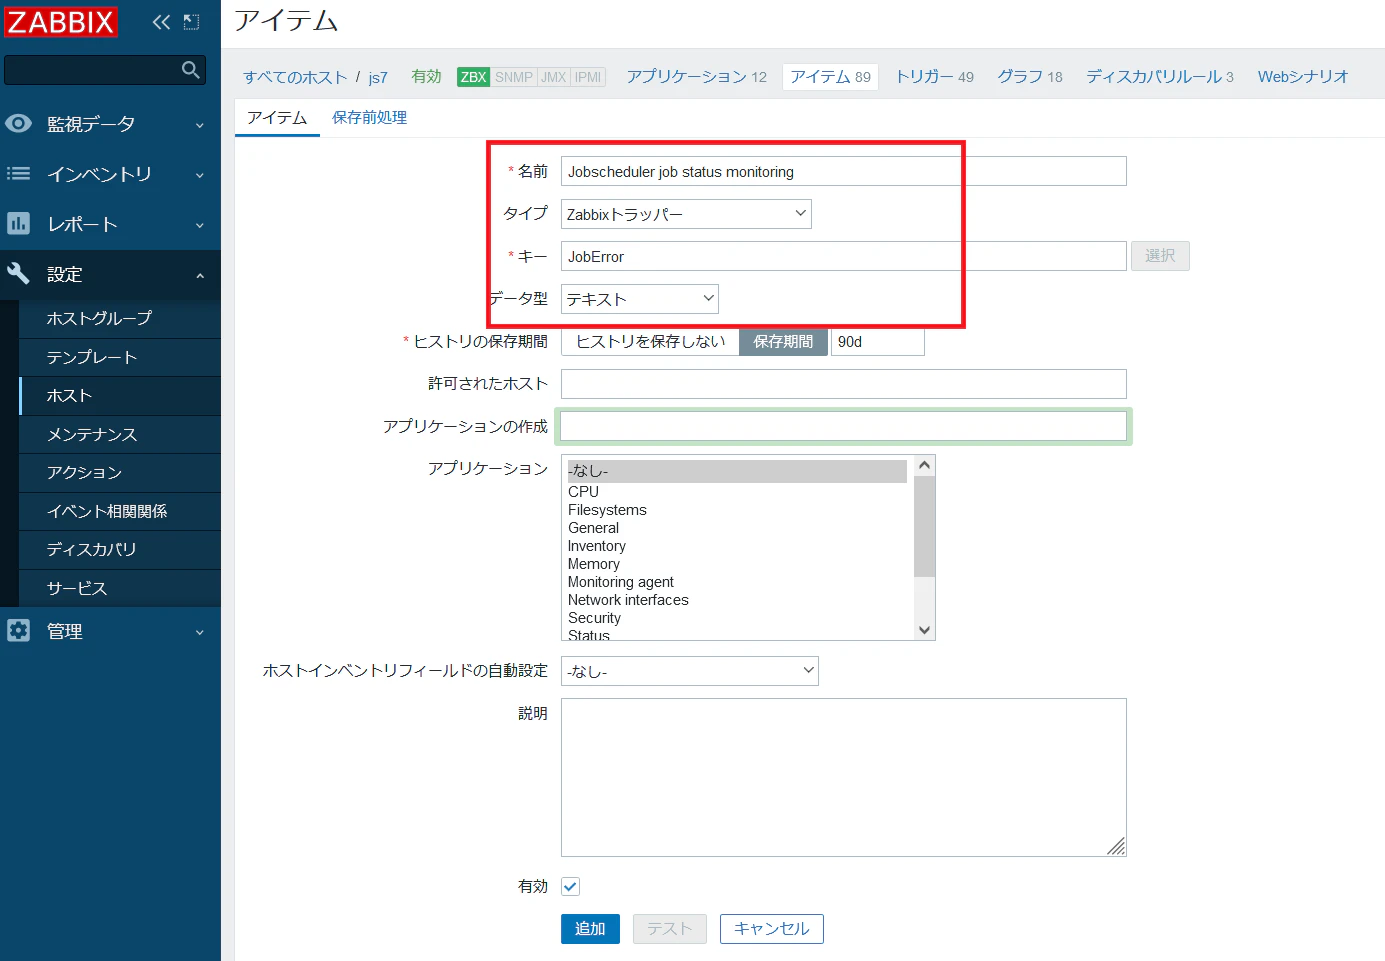Open アプリケーション 12 link

(697, 77)
